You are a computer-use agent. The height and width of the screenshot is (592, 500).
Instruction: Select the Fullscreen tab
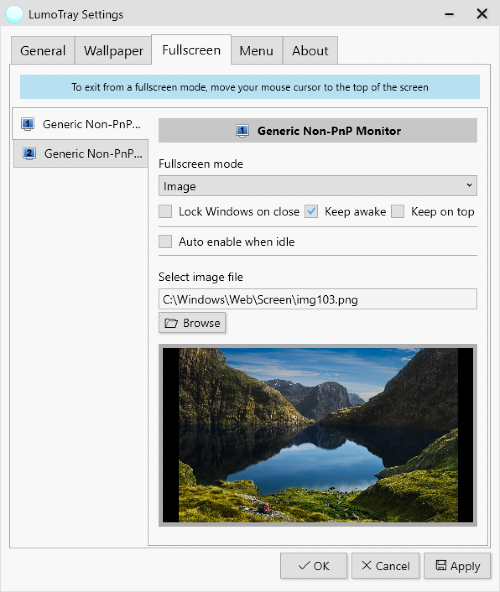191,50
